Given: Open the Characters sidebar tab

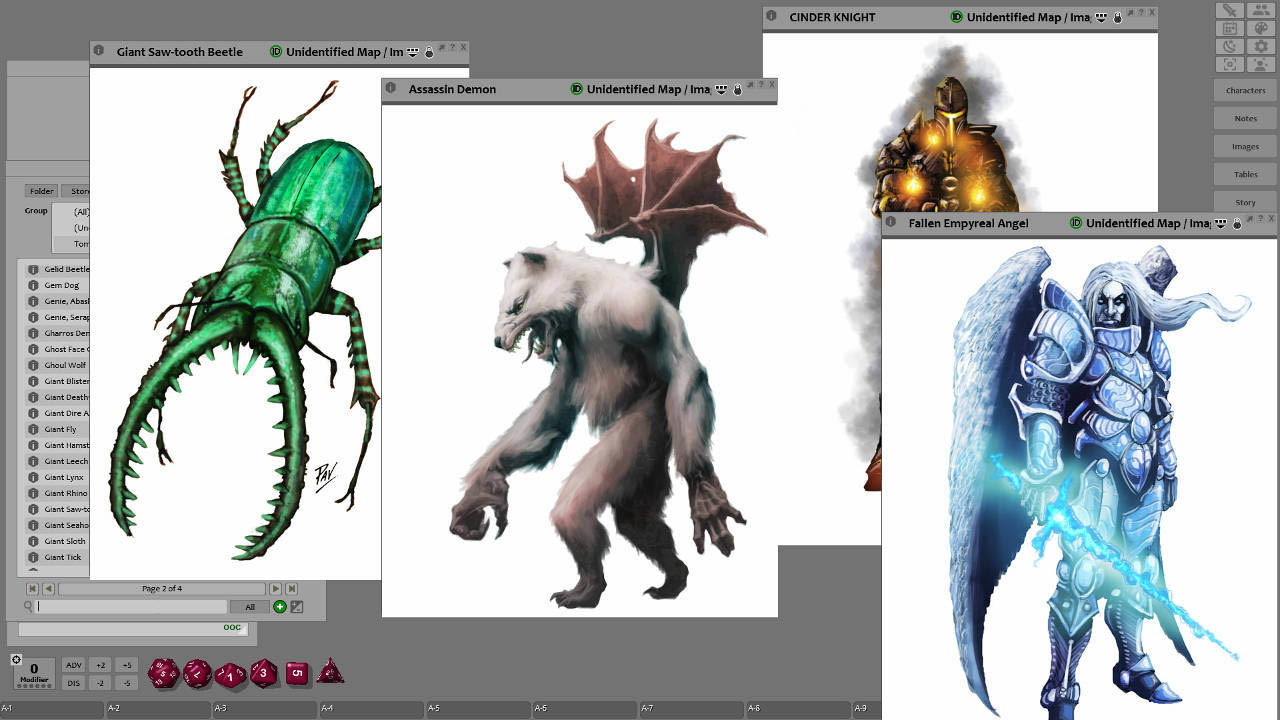Looking at the screenshot, I should coord(1245,90).
